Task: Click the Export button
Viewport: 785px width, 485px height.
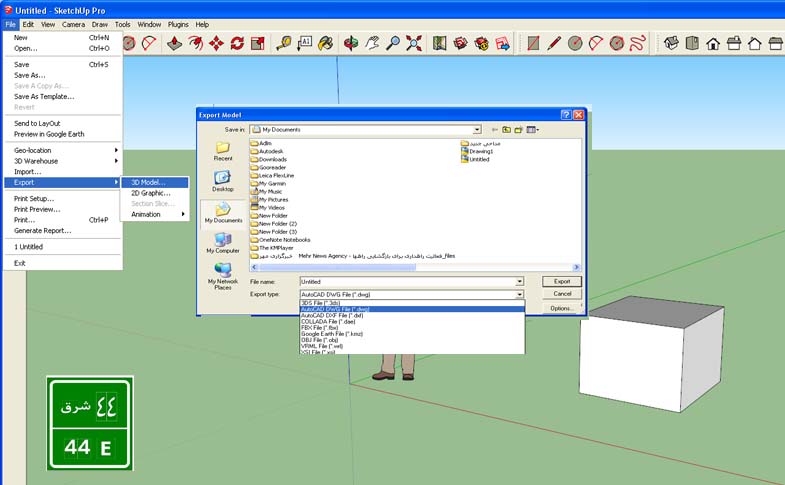Action: [562, 282]
